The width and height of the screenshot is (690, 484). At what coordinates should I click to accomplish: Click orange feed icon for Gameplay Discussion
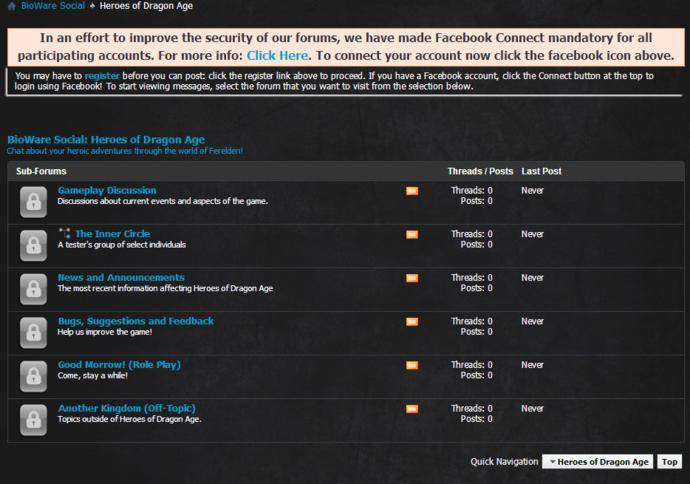pyautogui.click(x=412, y=191)
